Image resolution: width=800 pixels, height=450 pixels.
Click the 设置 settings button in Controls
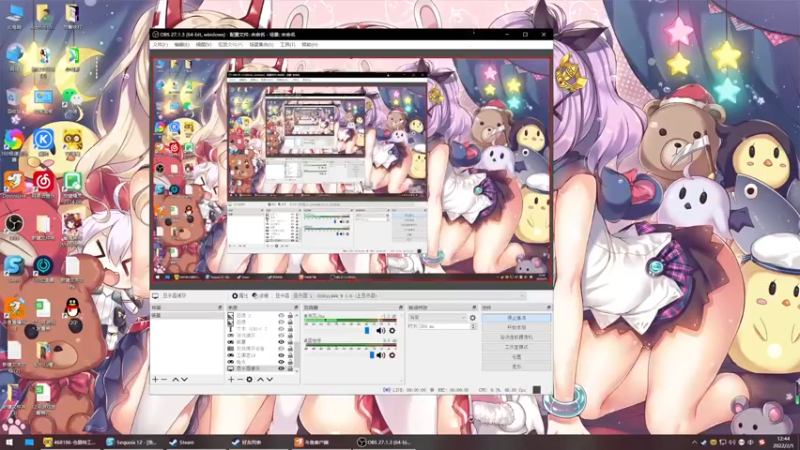pyautogui.click(x=516, y=357)
